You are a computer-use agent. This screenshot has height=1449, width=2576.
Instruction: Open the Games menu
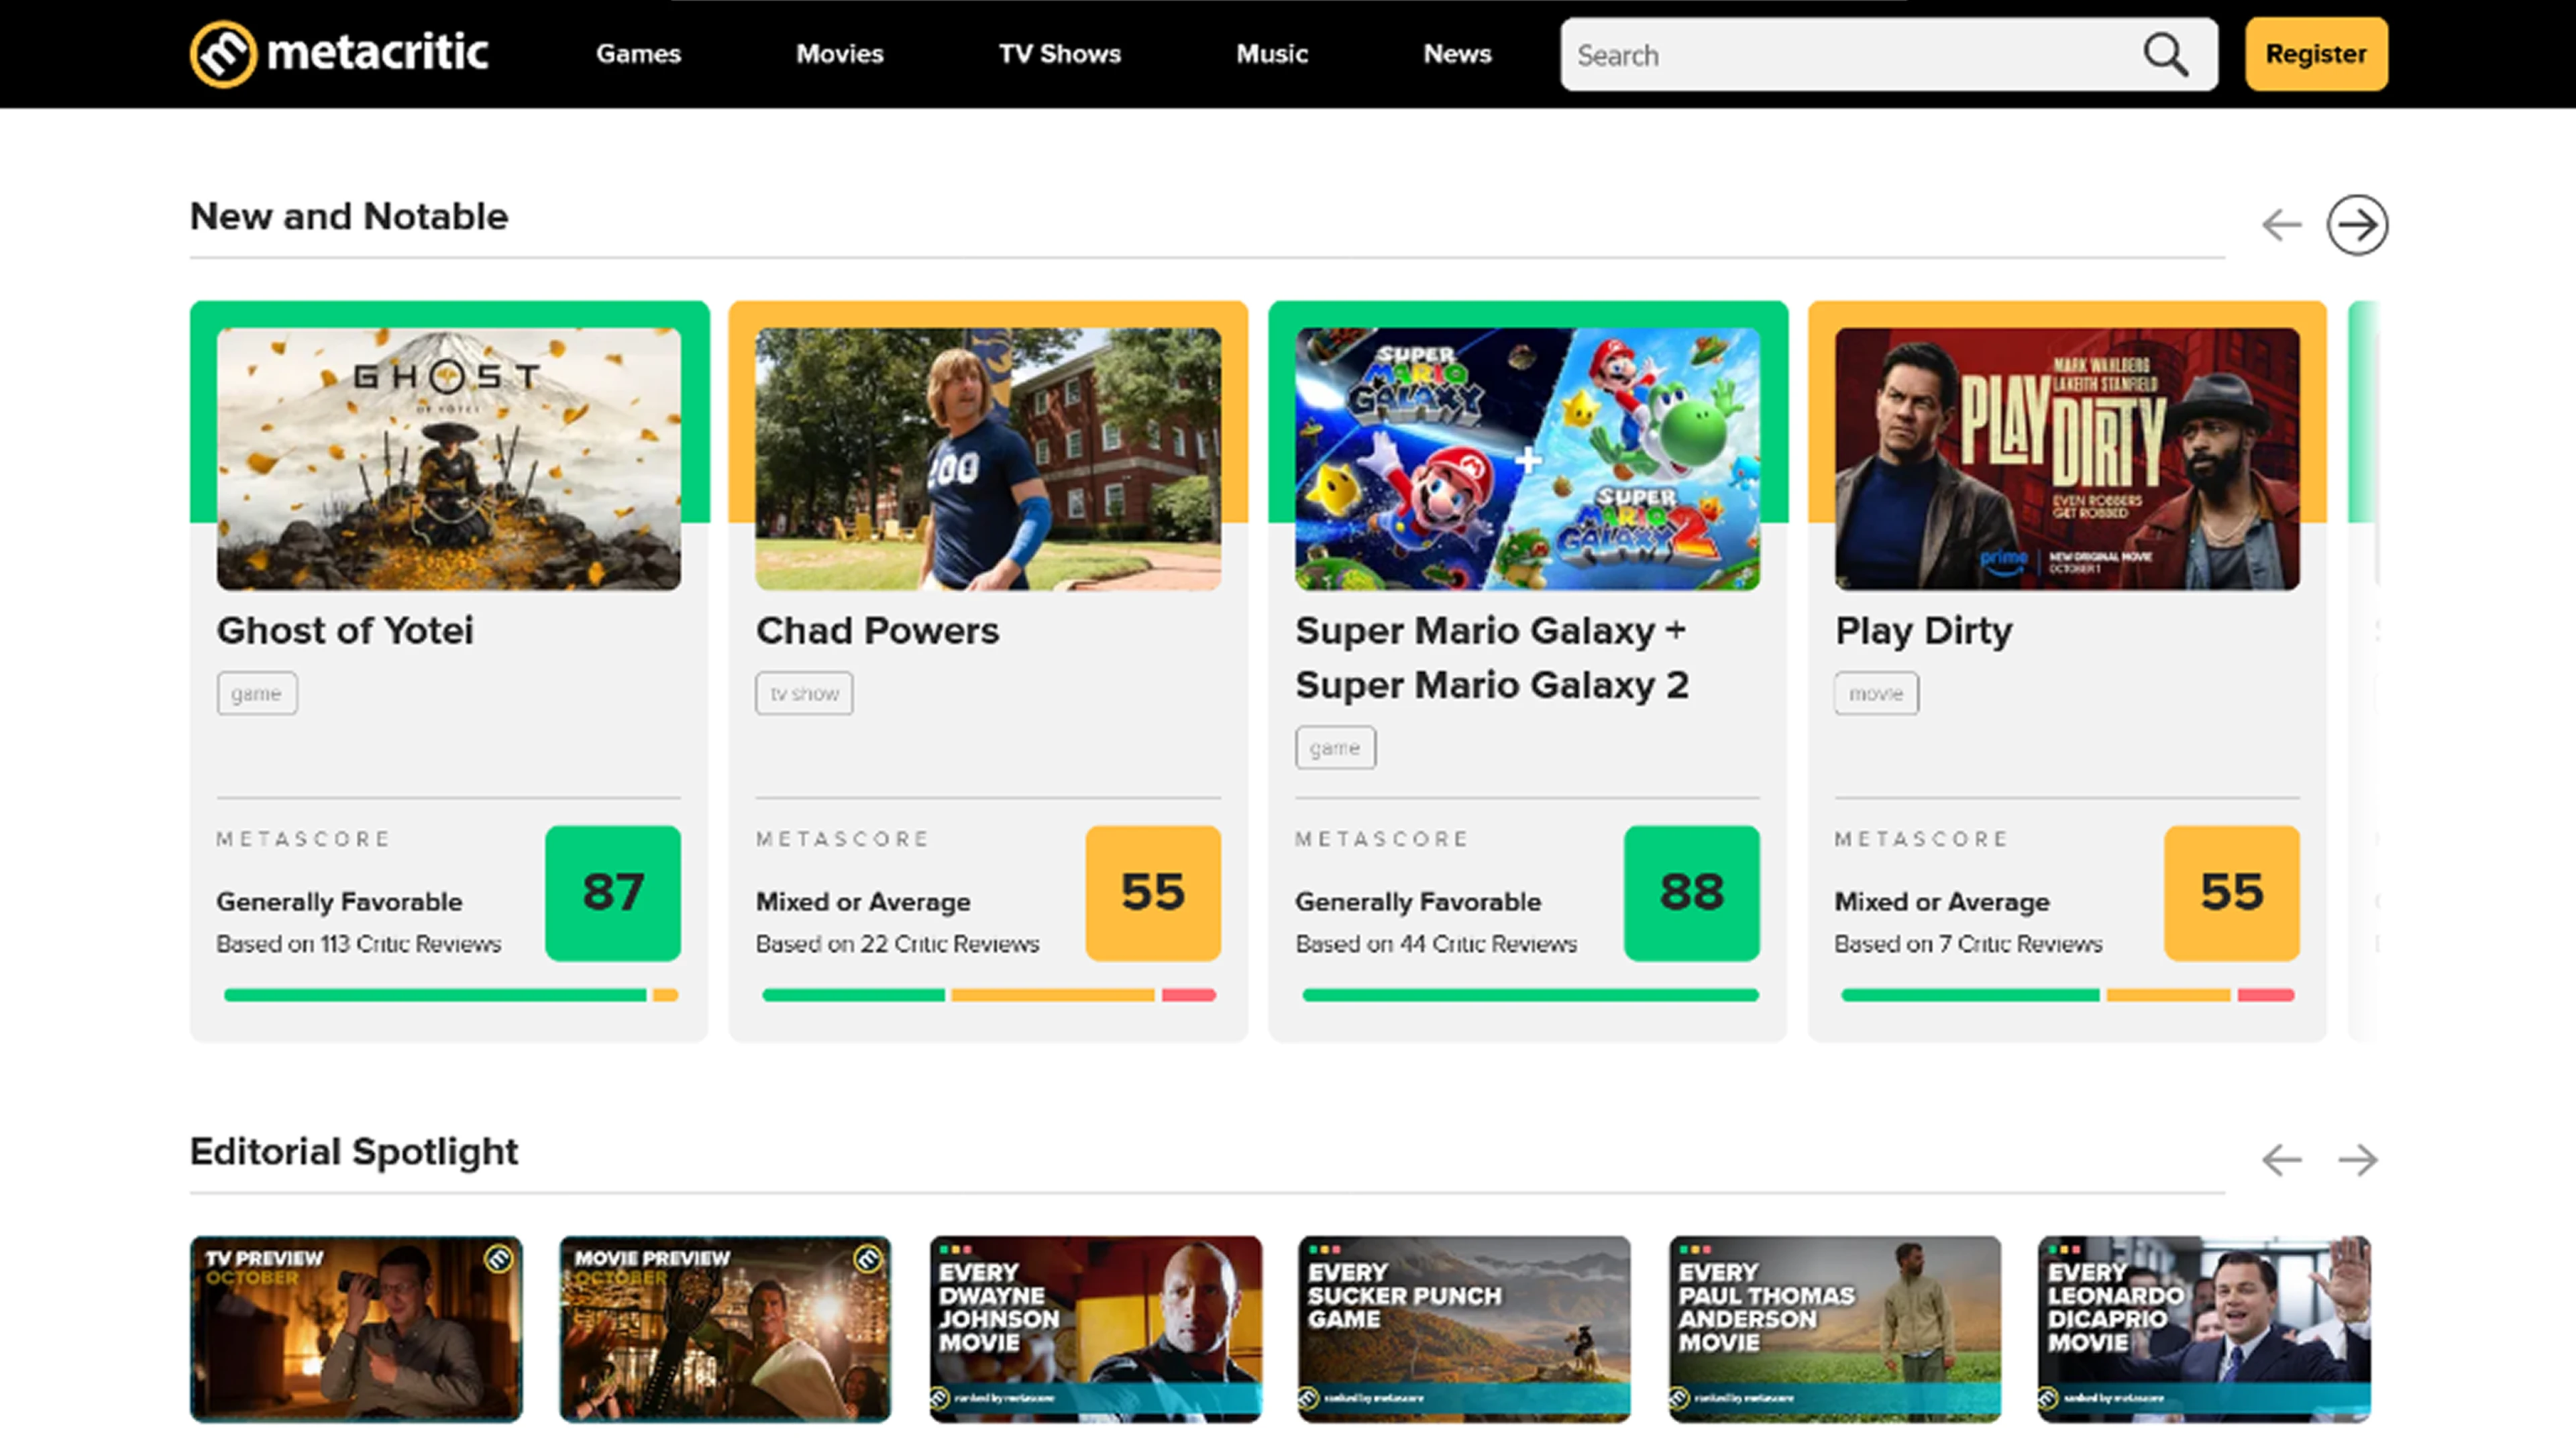tap(638, 54)
